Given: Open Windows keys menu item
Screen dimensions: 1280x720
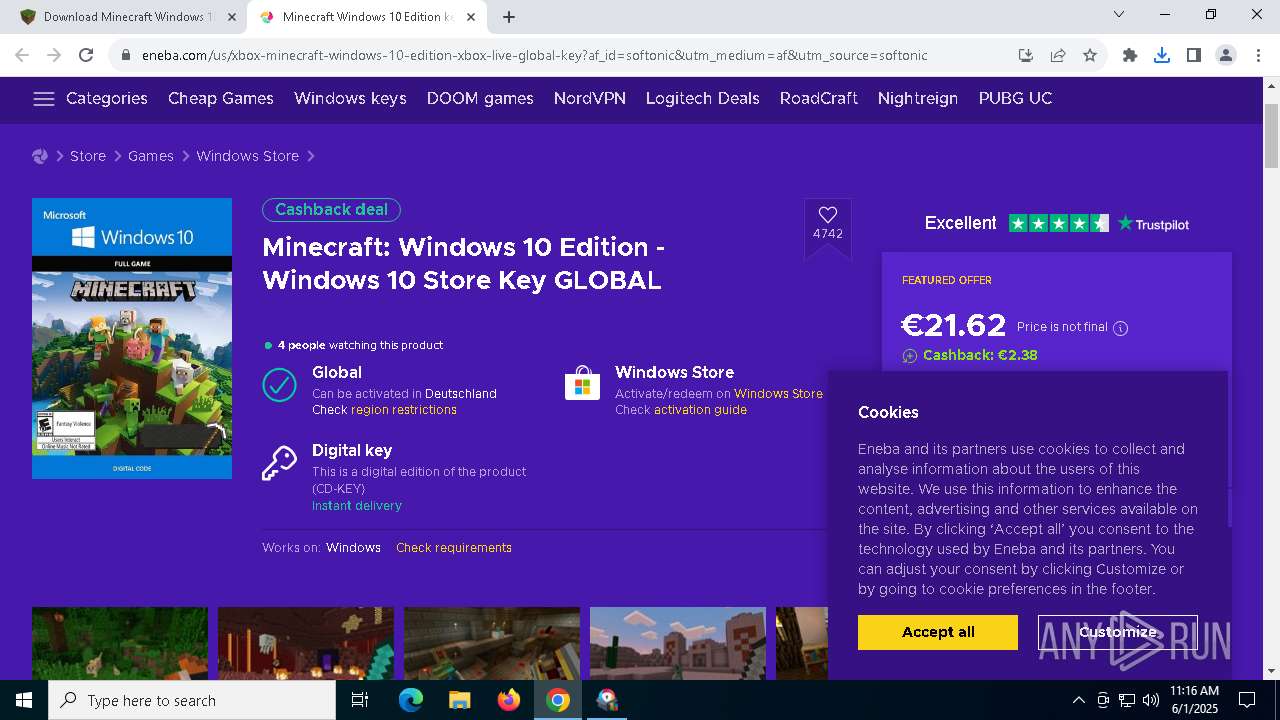Looking at the screenshot, I should [350, 98].
